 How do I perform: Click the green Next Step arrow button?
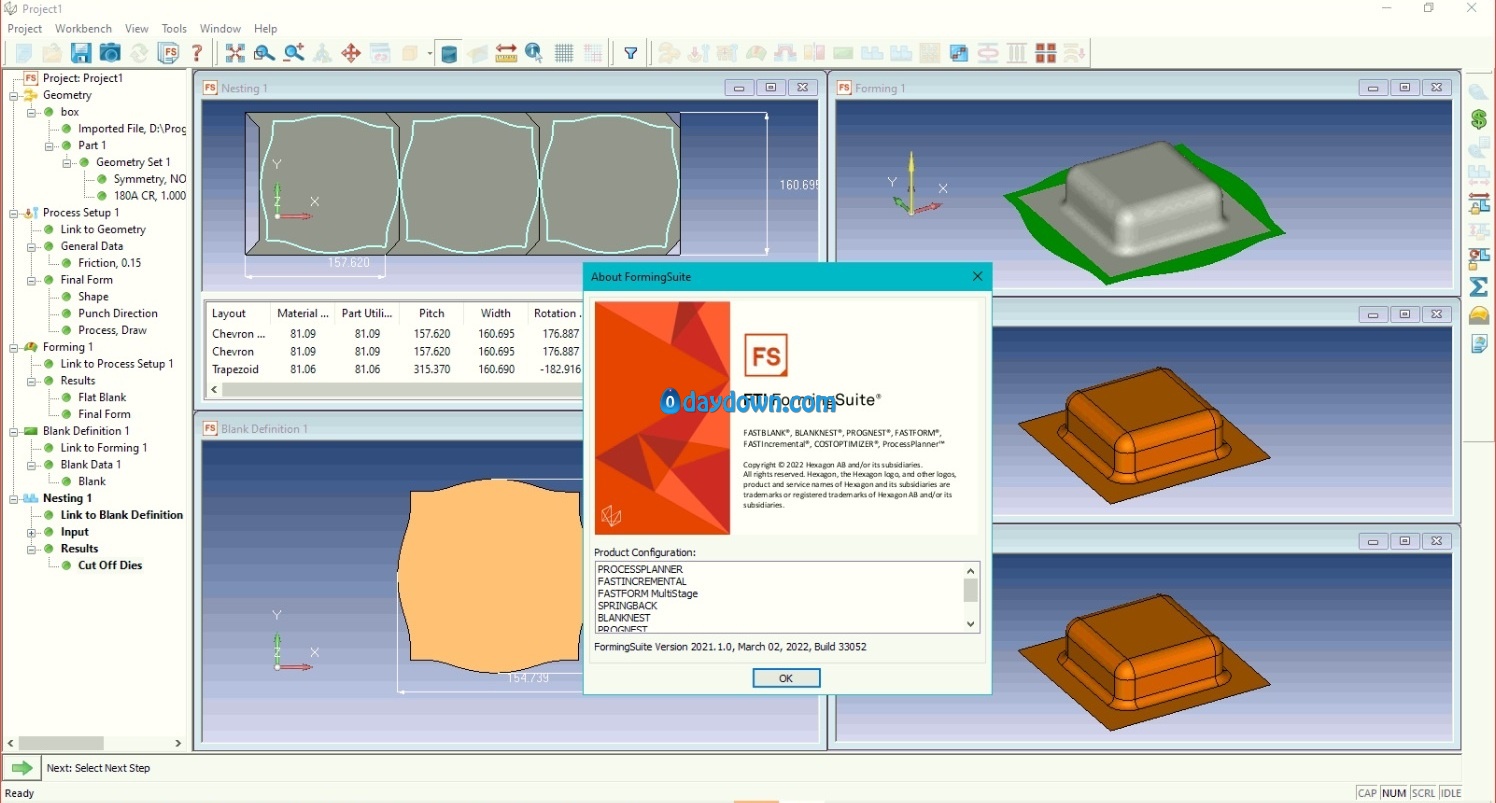click(x=21, y=768)
